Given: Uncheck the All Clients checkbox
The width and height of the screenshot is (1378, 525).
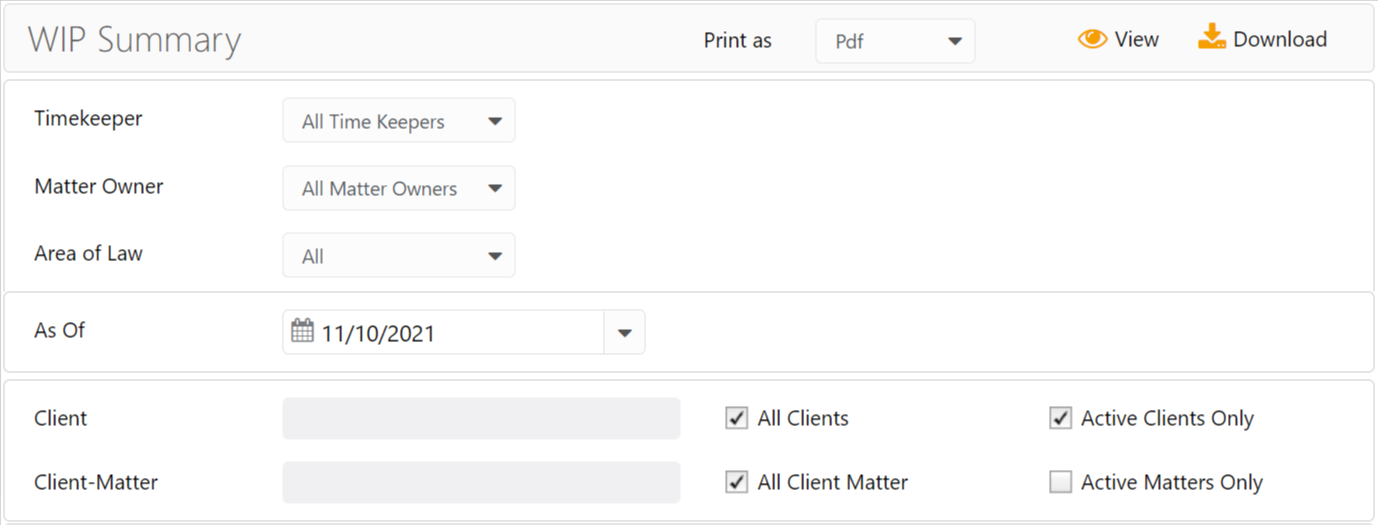Looking at the screenshot, I should click(x=737, y=418).
